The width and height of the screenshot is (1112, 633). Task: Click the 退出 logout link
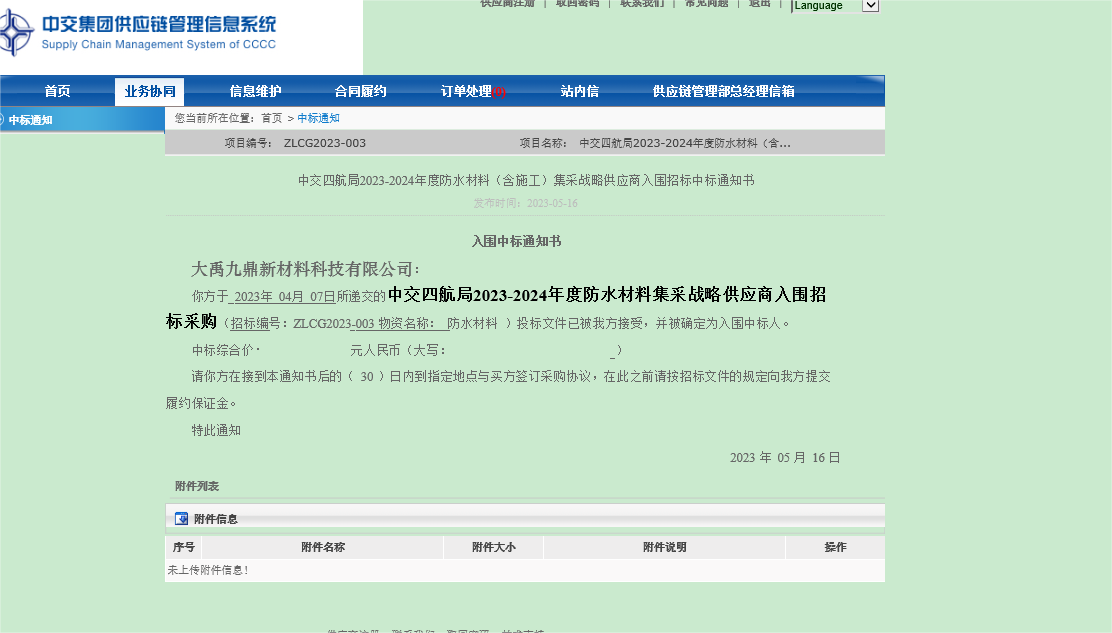point(760,4)
